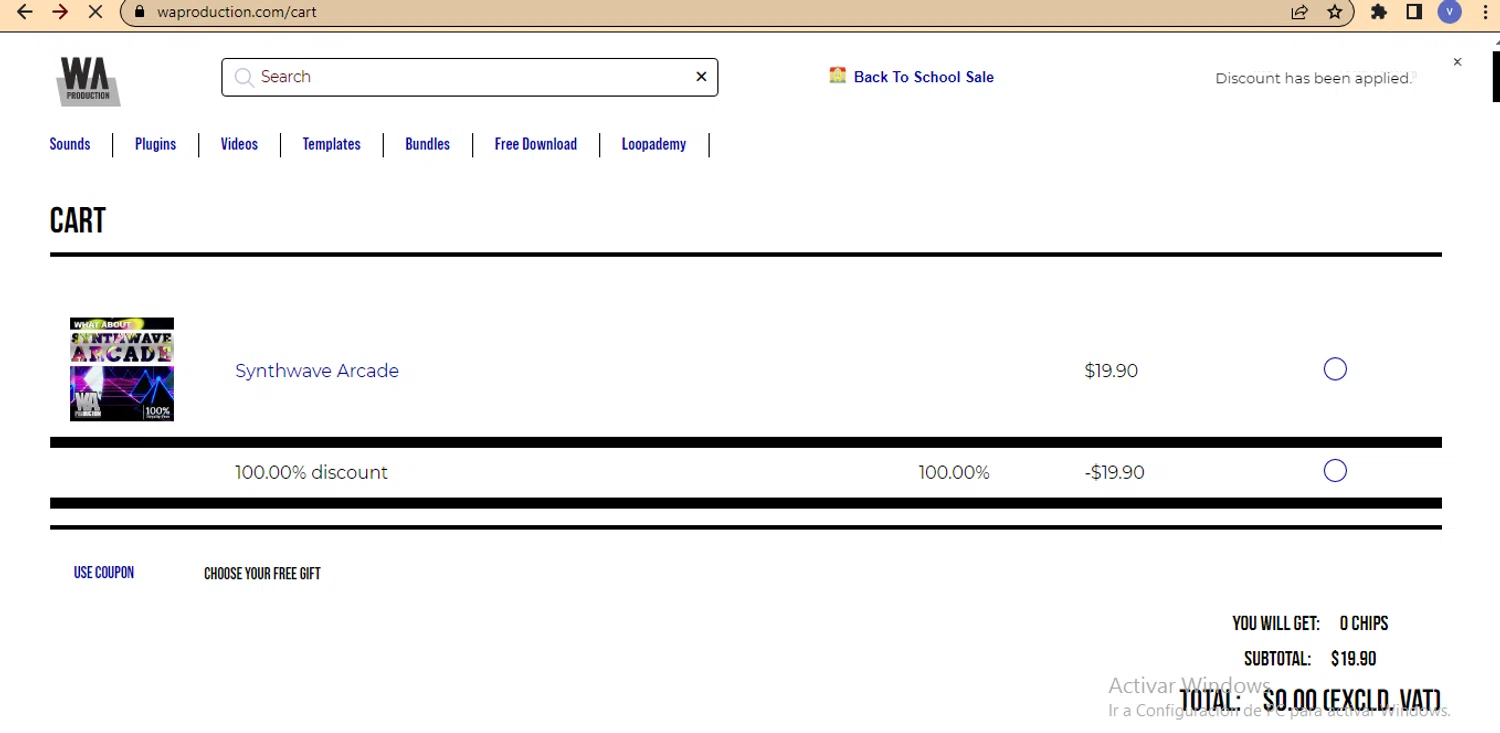
Task: Open Back To School Sale link
Action: 923,77
